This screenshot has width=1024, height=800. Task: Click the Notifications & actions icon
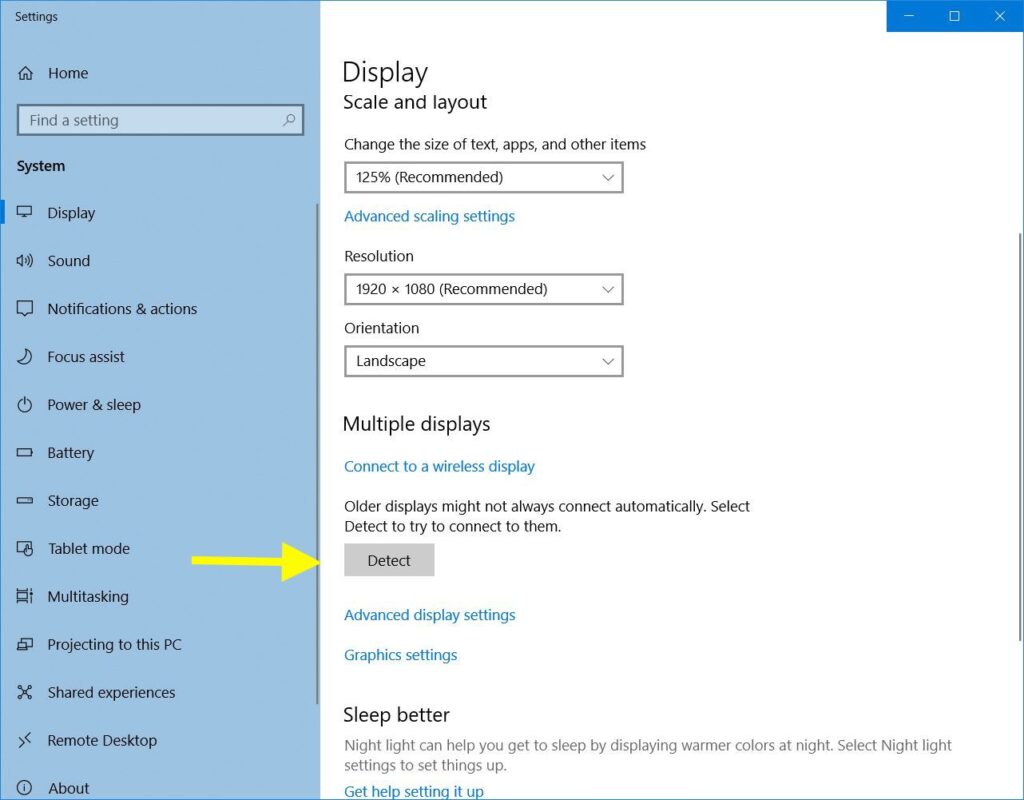(x=25, y=309)
